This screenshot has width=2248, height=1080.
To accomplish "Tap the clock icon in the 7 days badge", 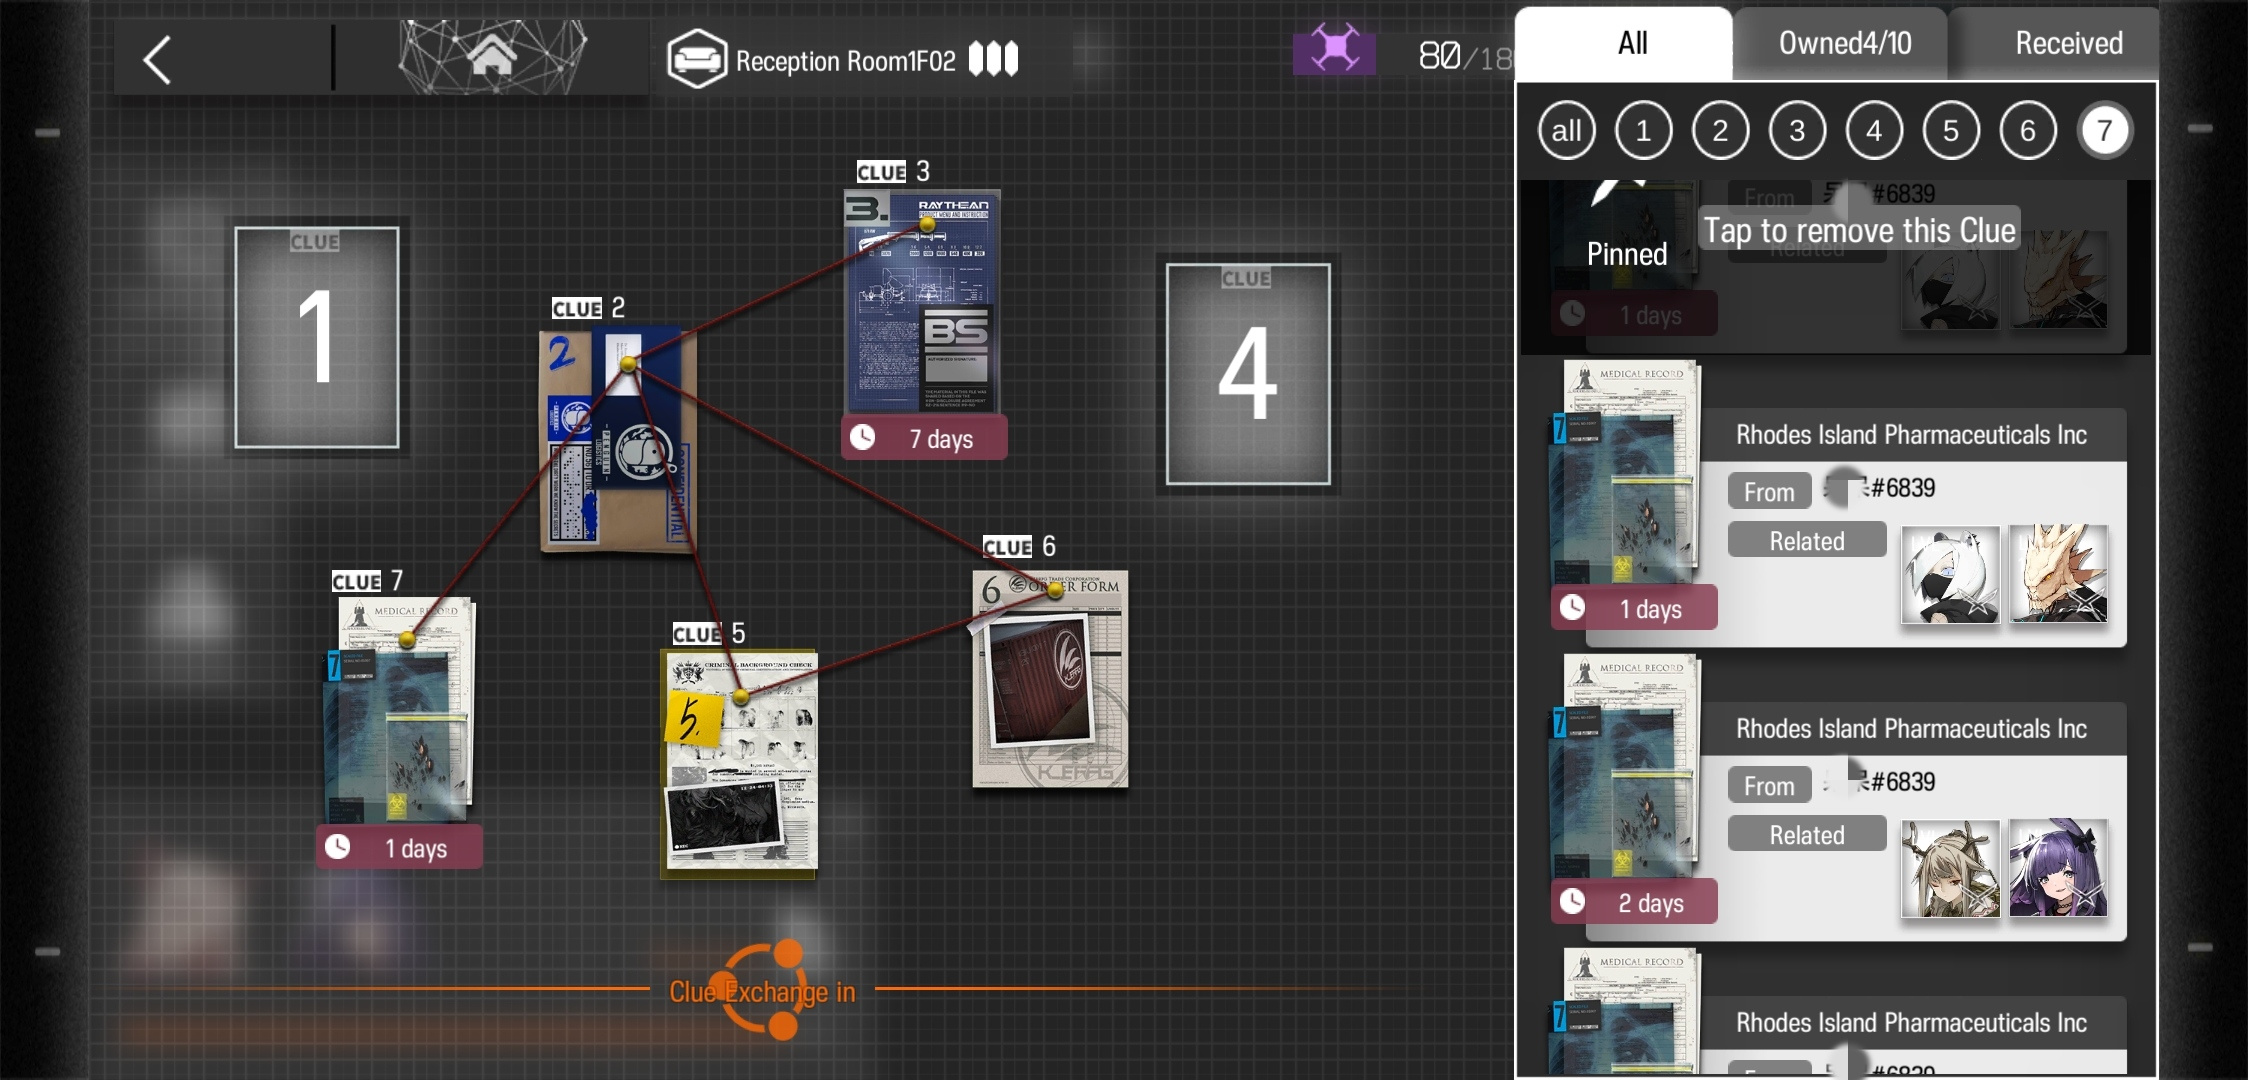I will [863, 437].
